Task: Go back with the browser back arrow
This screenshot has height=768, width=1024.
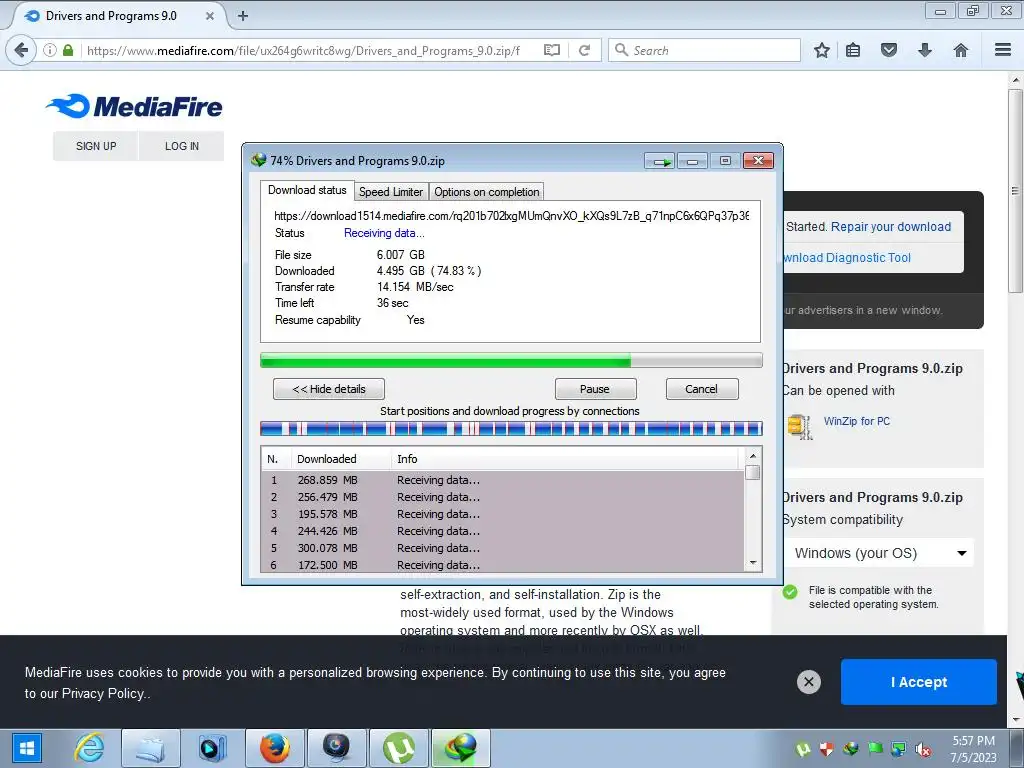Action: [x=21, y=50]
